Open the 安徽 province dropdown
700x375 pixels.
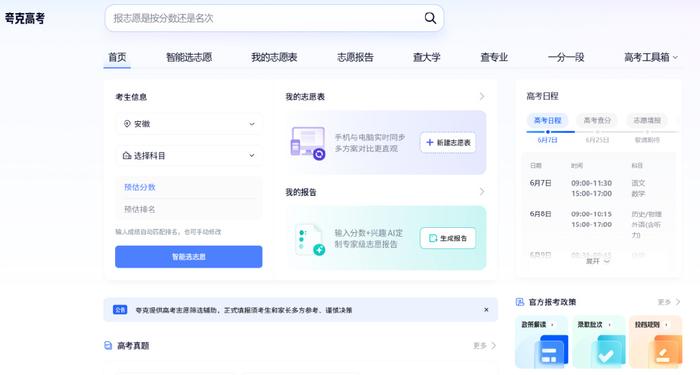[x=189, y=124]
